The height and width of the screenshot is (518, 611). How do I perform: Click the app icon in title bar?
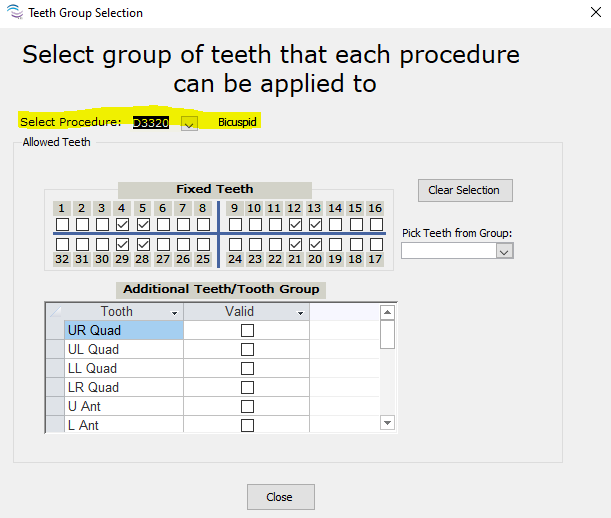13,13
